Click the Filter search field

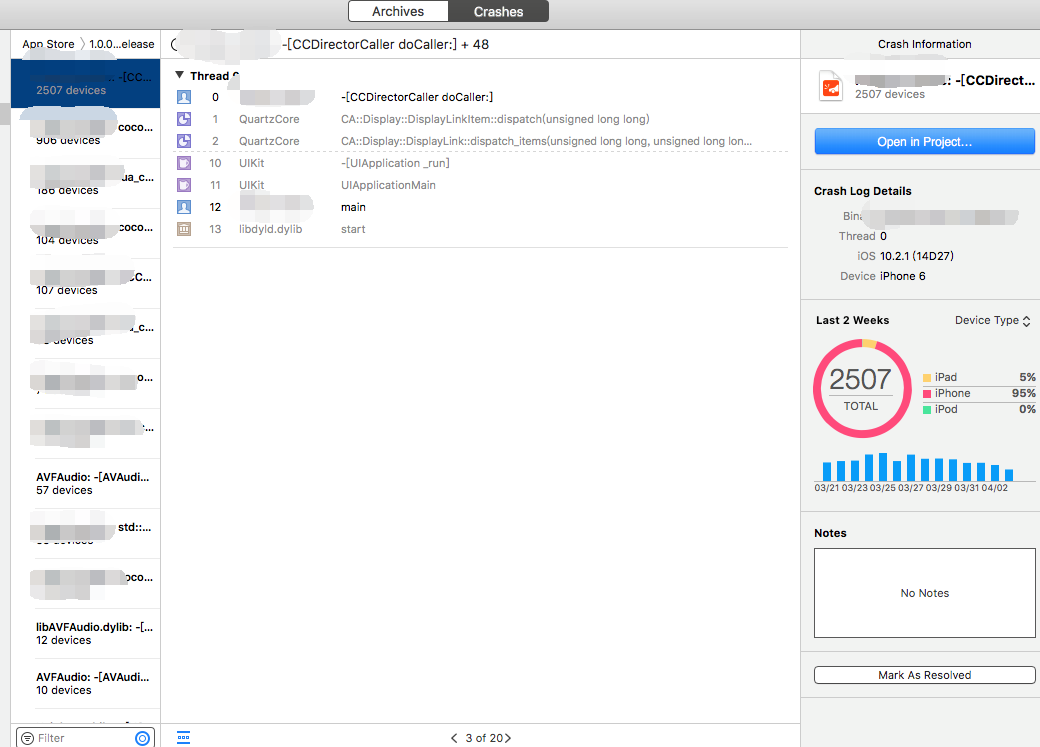(85, 738)
